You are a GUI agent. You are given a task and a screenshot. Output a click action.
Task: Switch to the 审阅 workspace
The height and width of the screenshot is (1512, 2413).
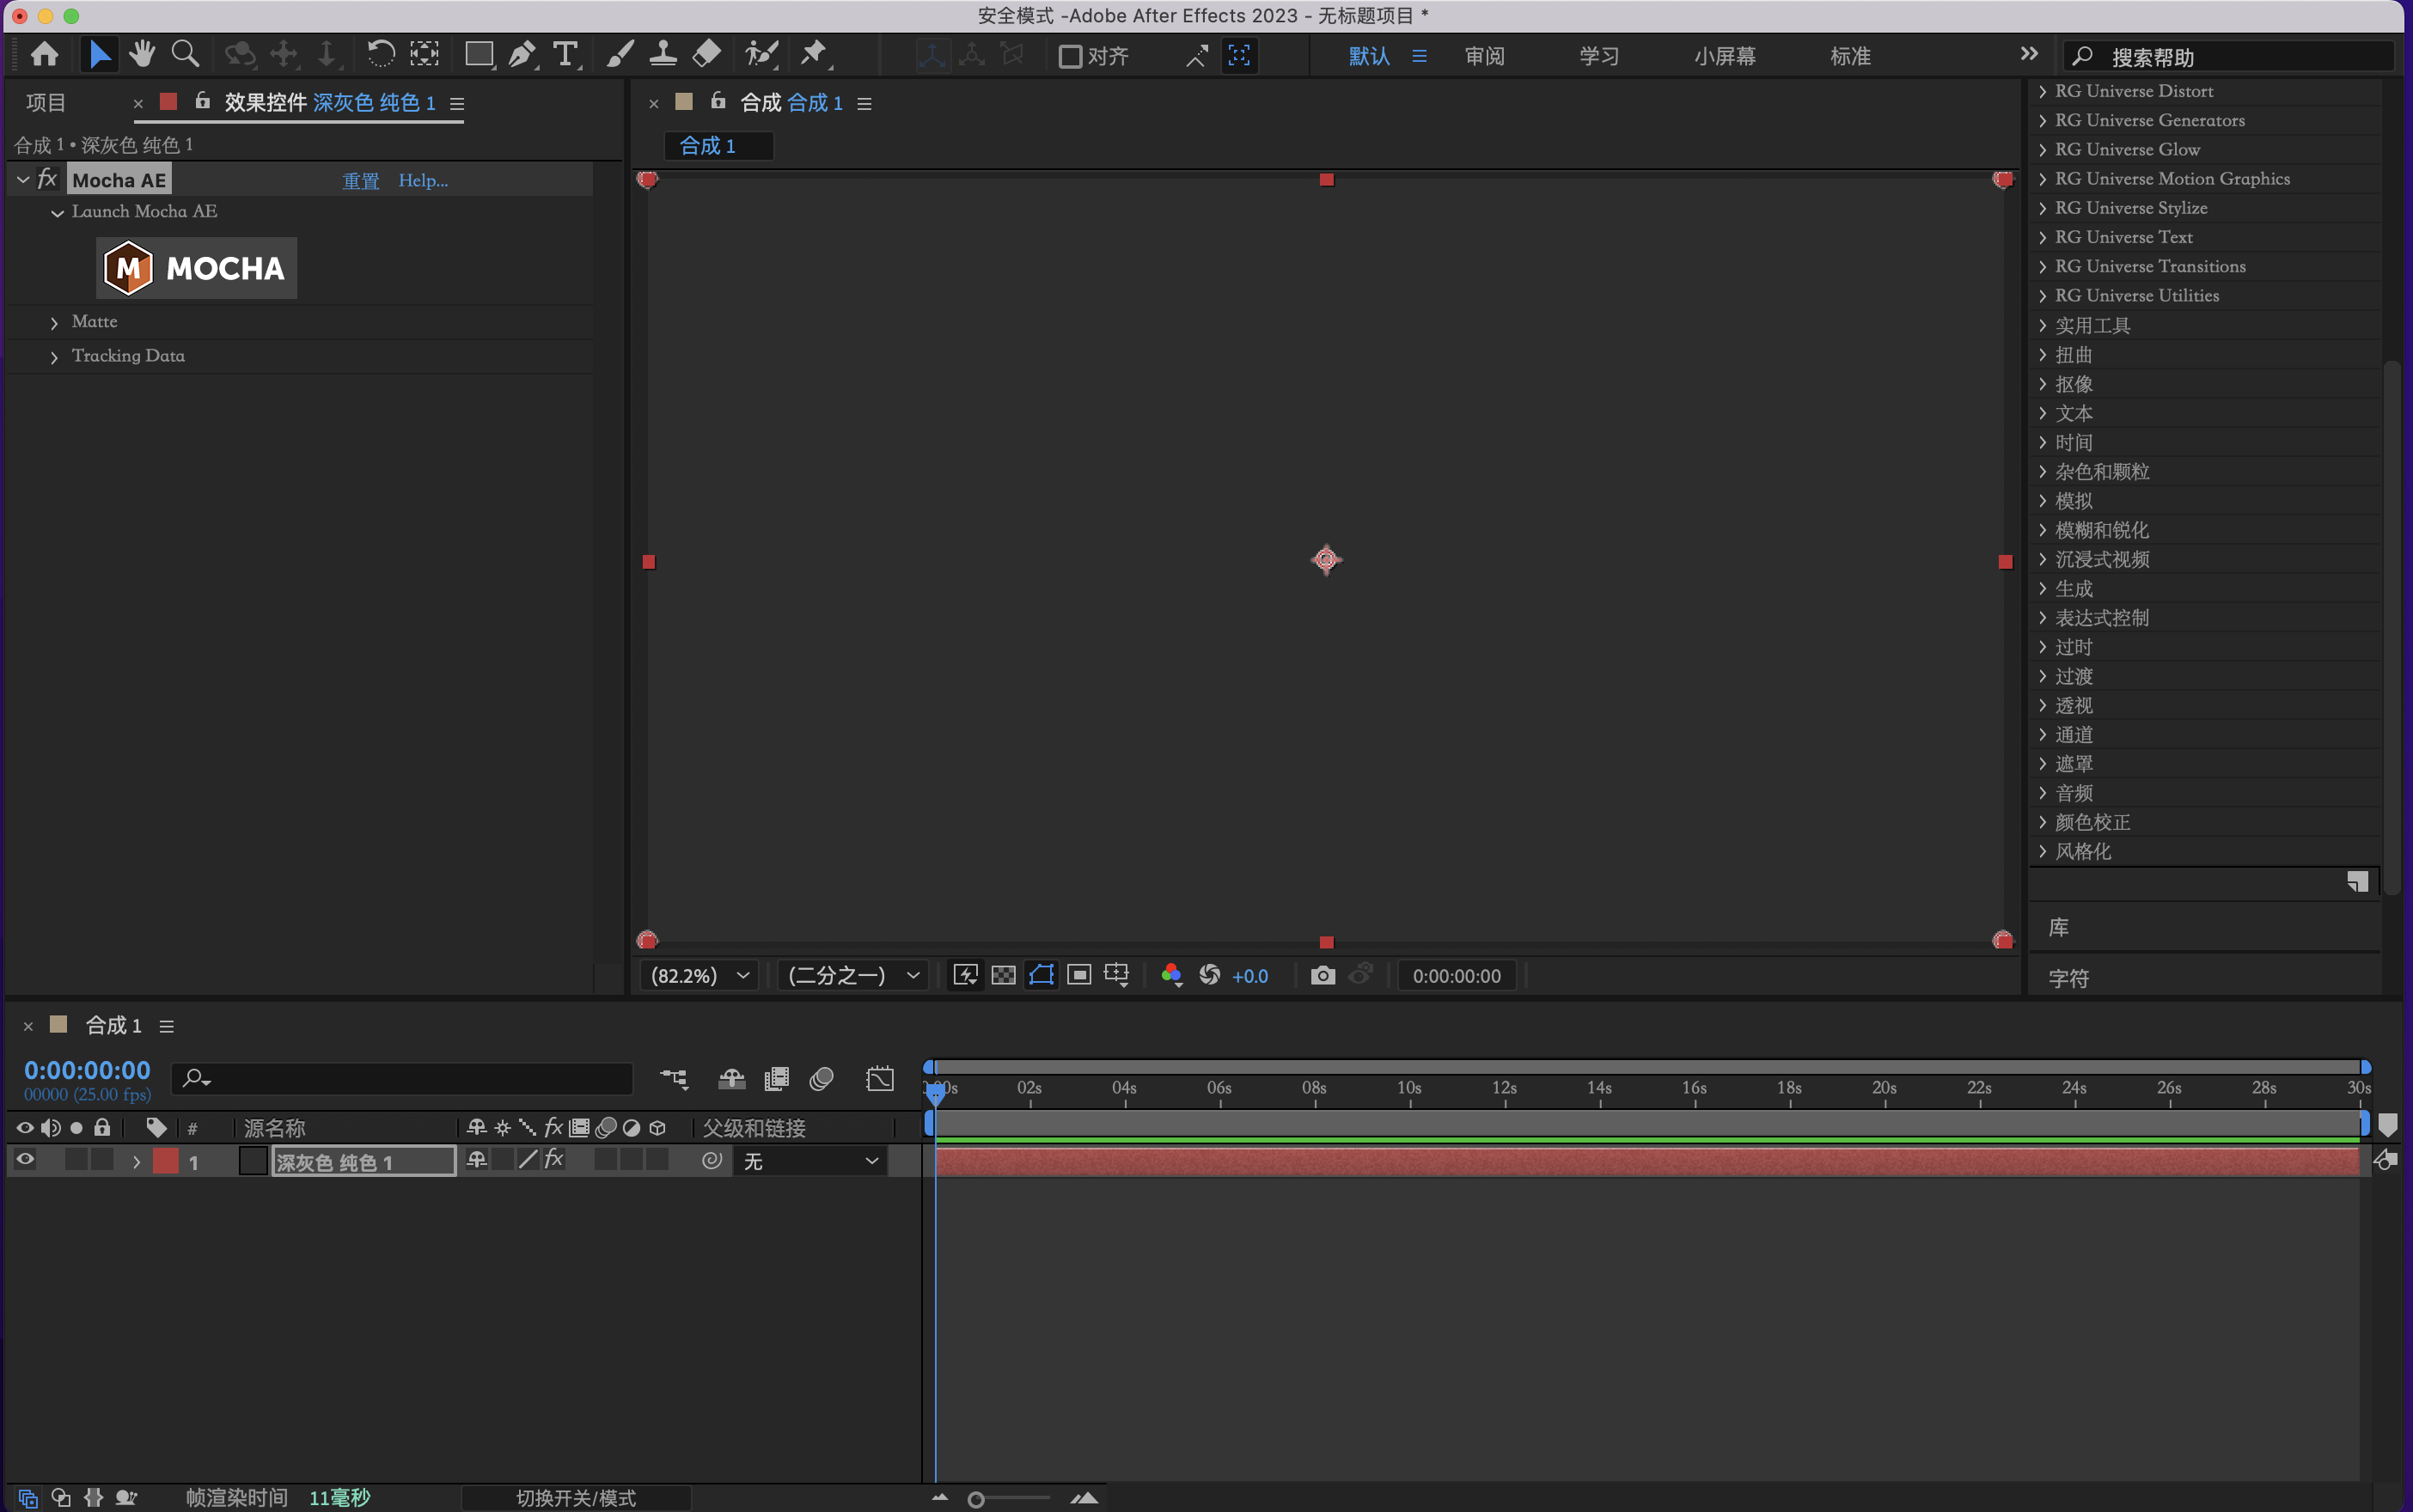coord(1484,56)
